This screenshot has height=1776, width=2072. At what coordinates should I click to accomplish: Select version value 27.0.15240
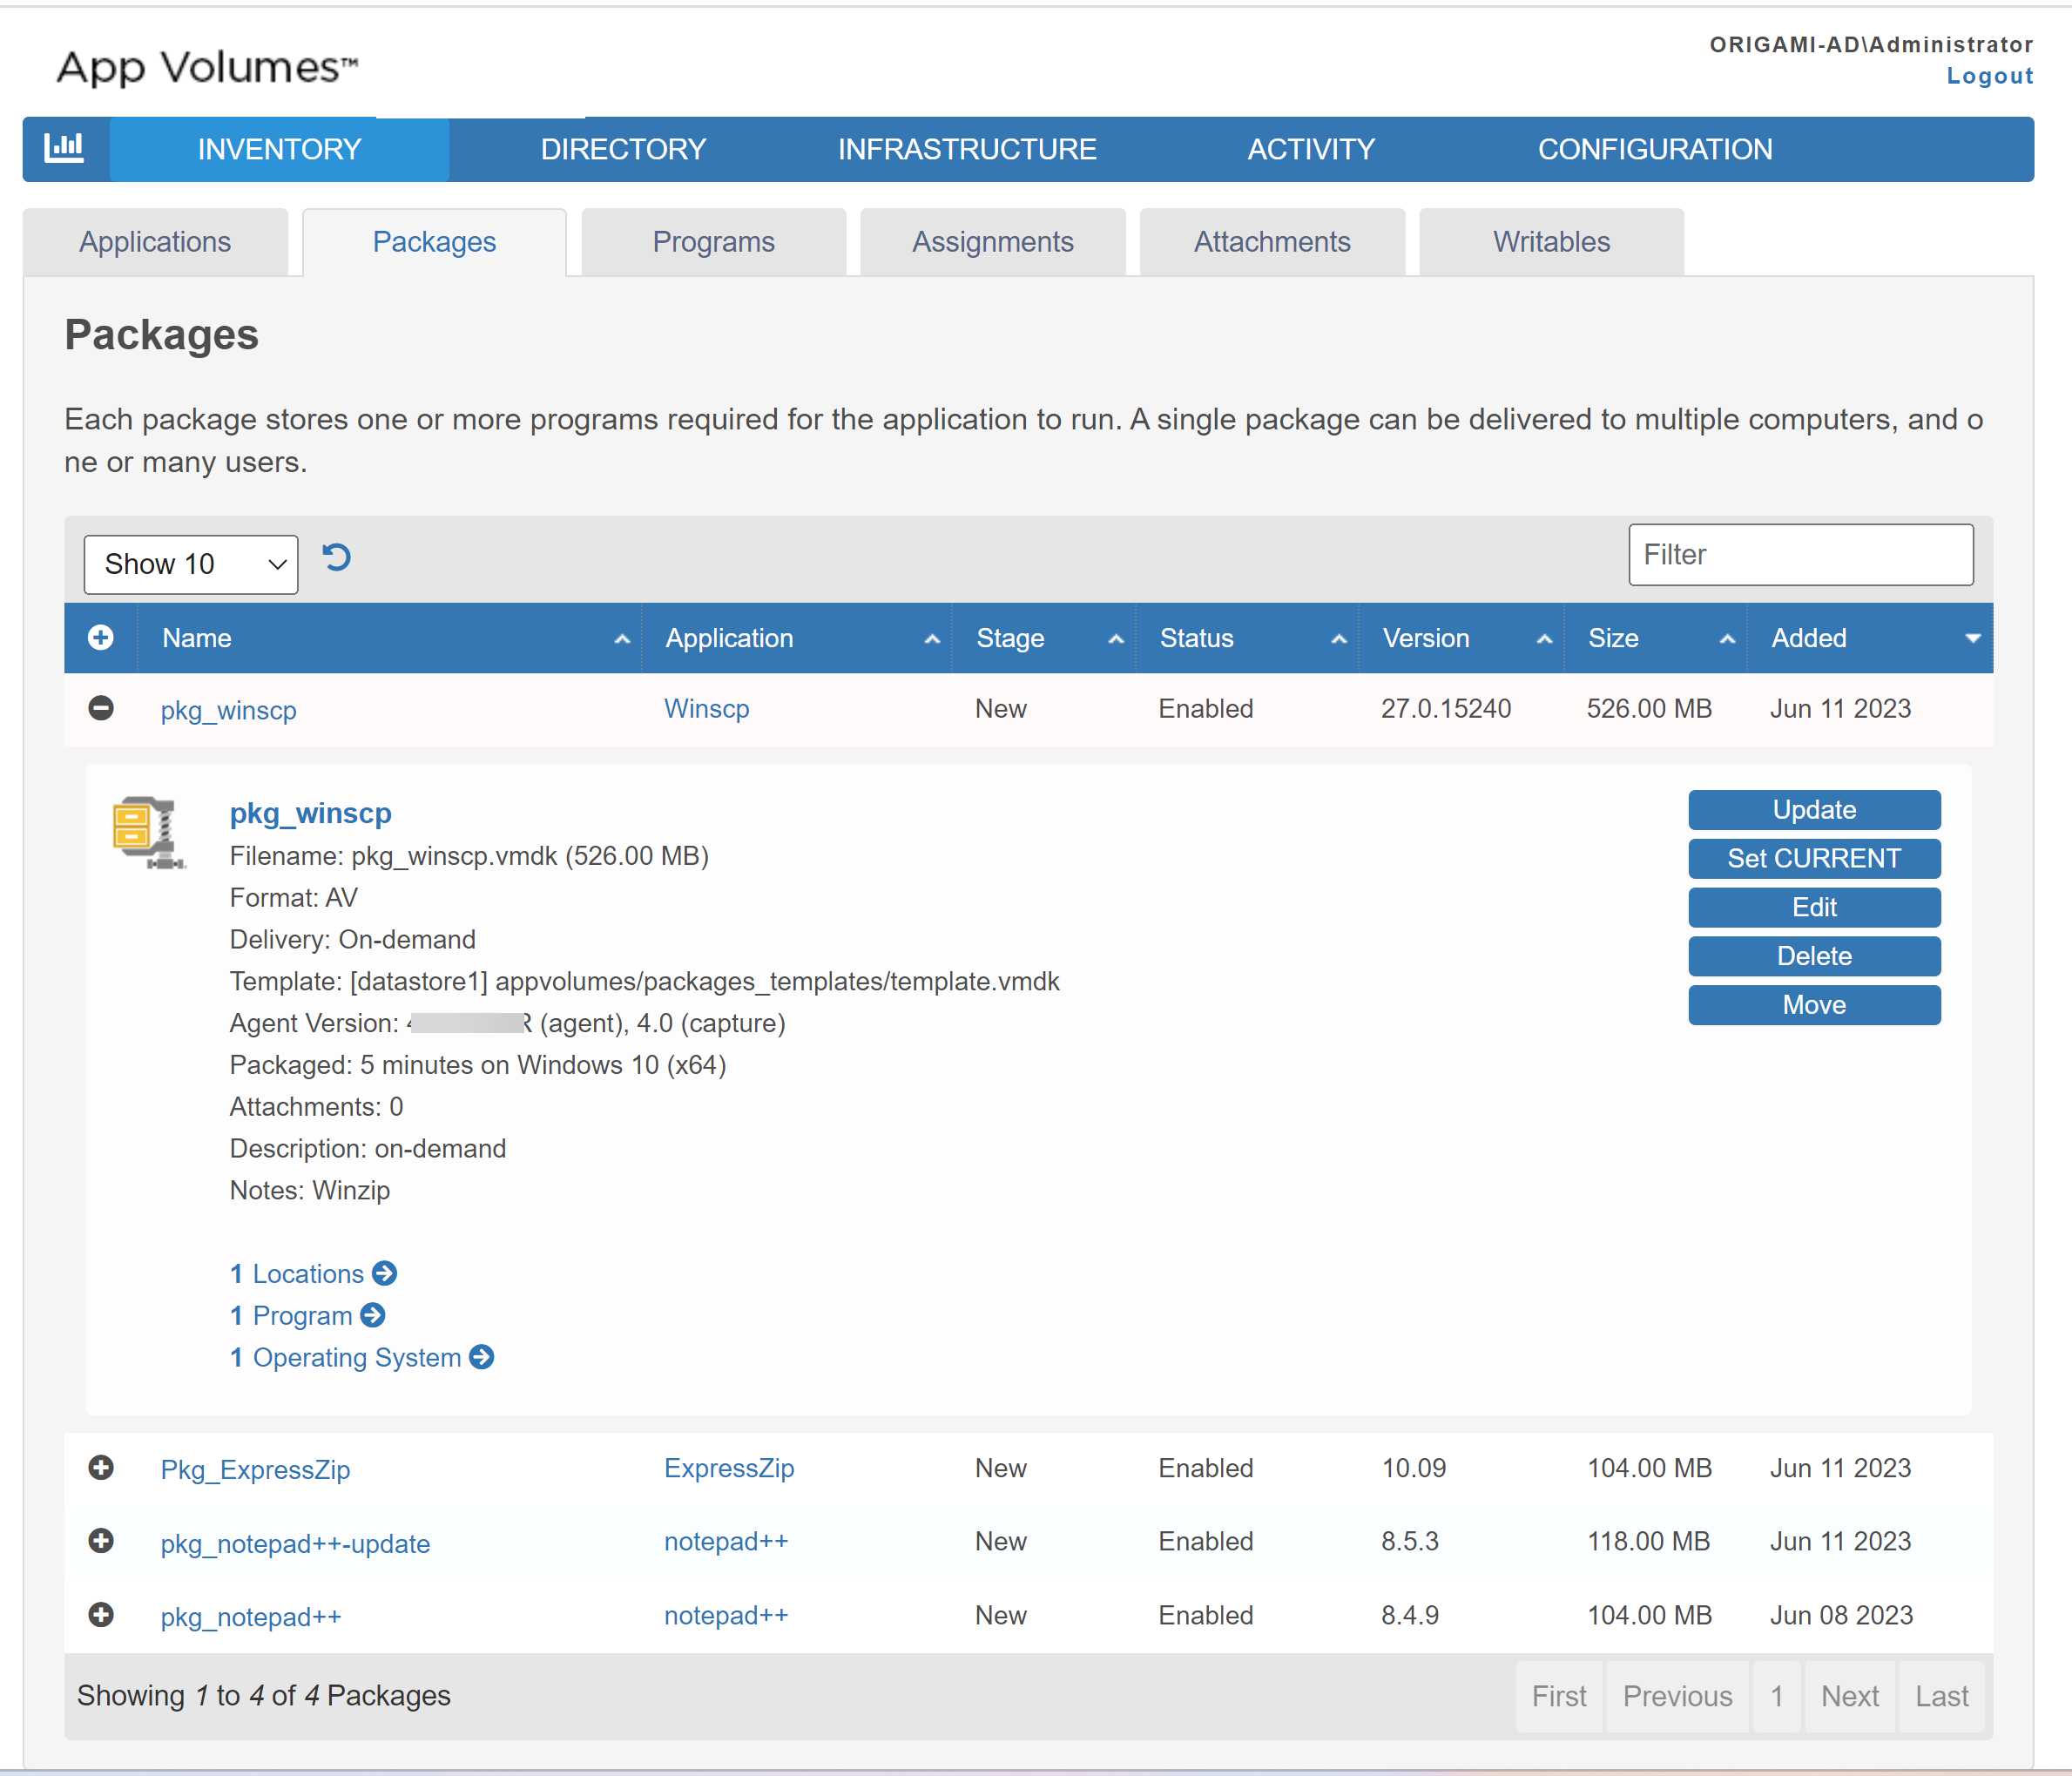(1446, 709)
